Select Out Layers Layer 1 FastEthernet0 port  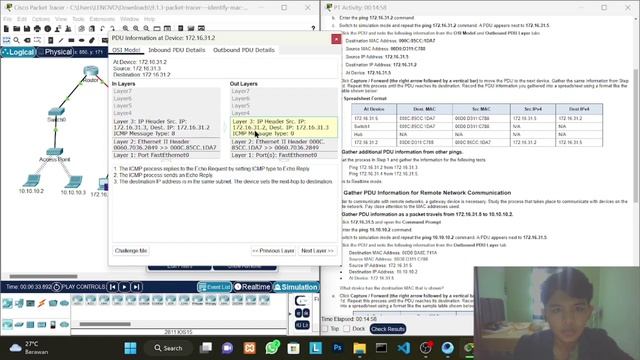[x=284, y=155]
